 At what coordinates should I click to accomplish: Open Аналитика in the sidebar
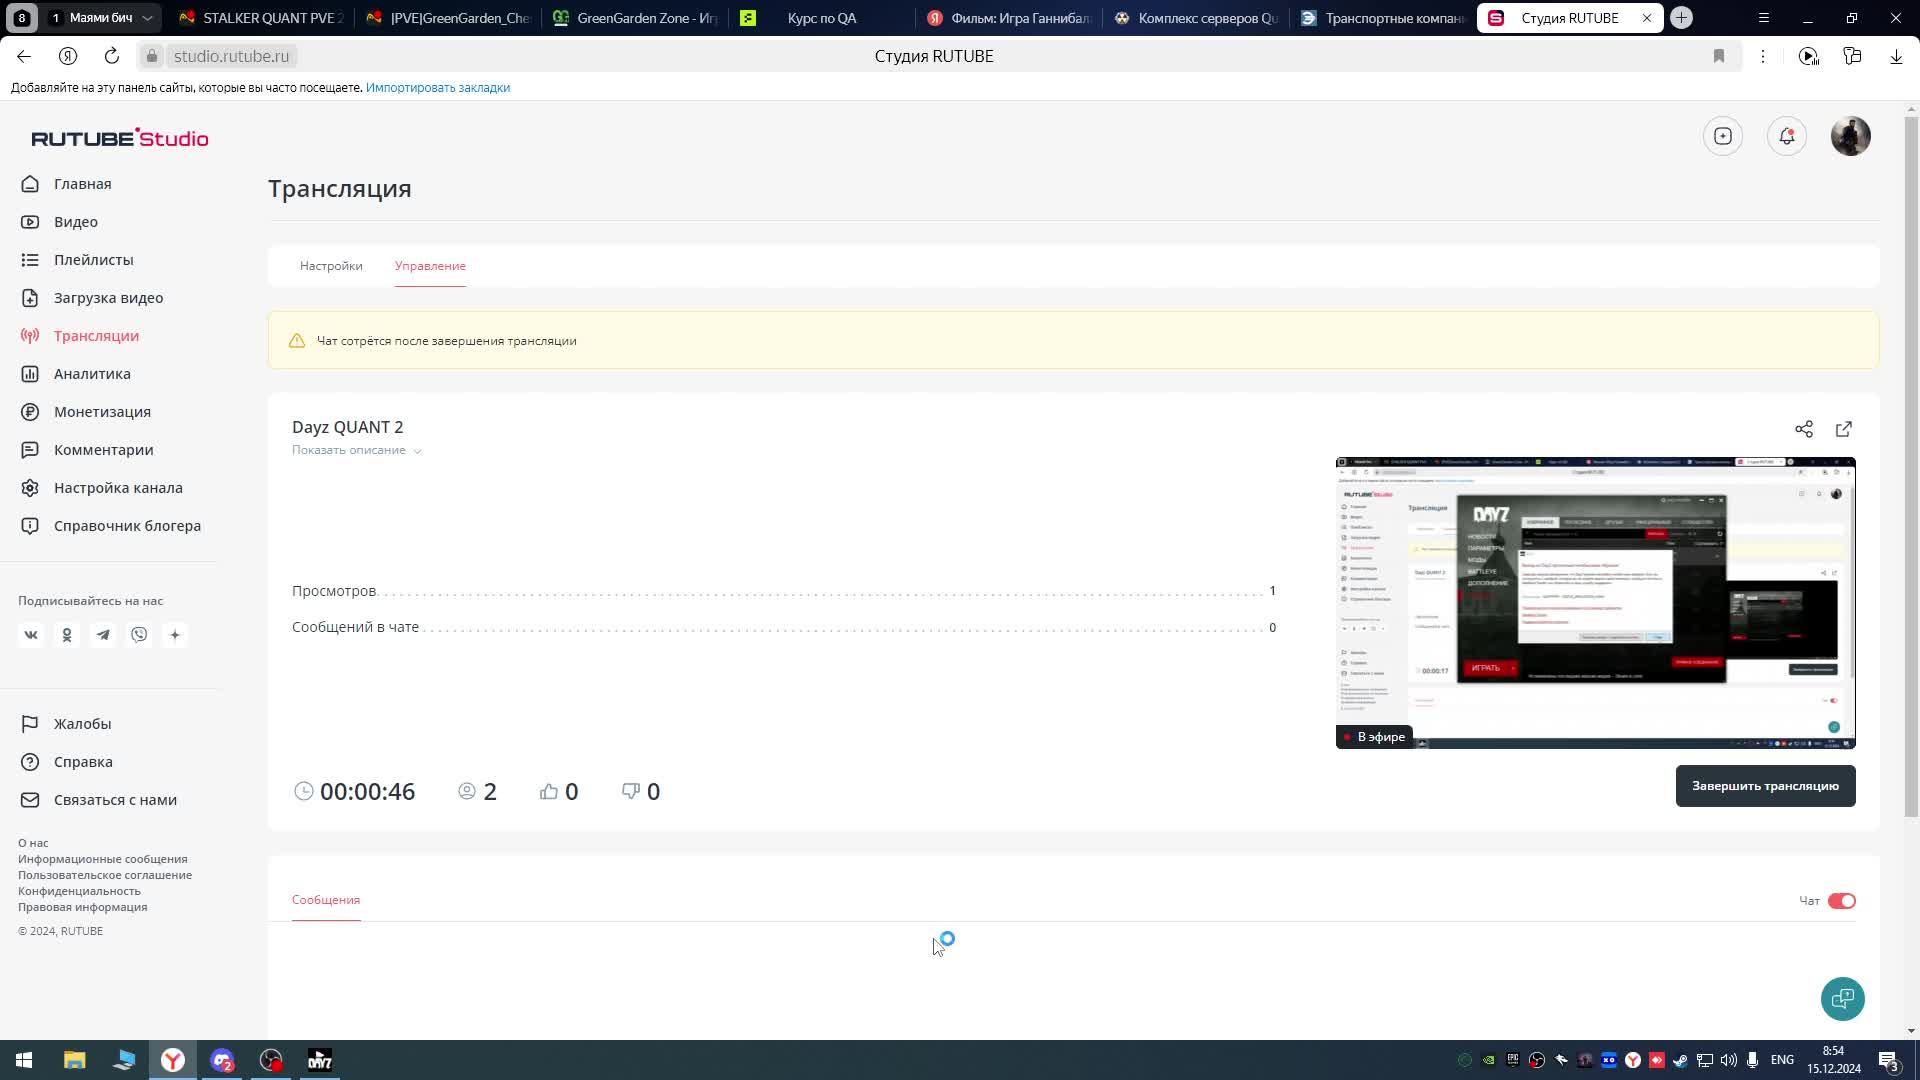92,374
